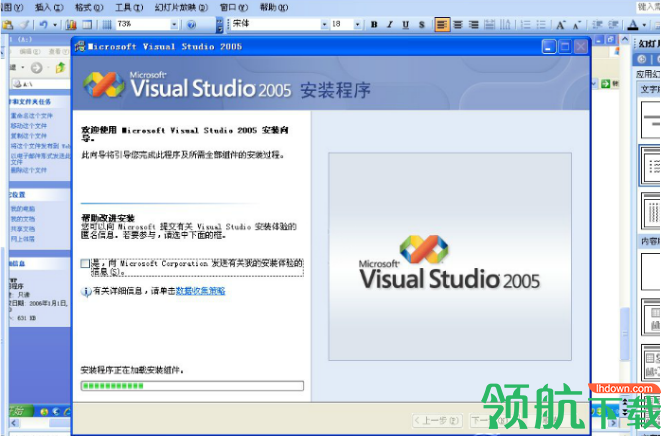Open the 宋体 font name dropdown
Screen dimensions: 661x436
coord(324,24)
